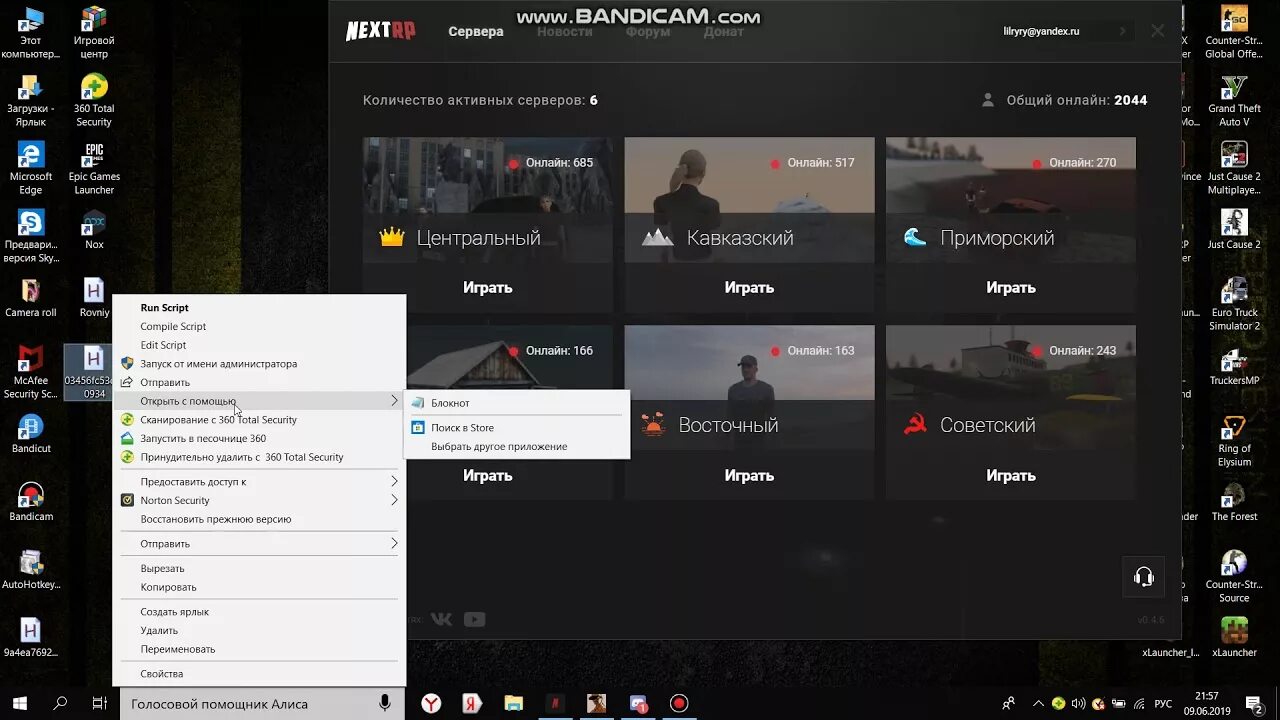Click the Приморский server thumbnail
The height and width of the screenshot is (720, 1280).
click(1011, 200)
